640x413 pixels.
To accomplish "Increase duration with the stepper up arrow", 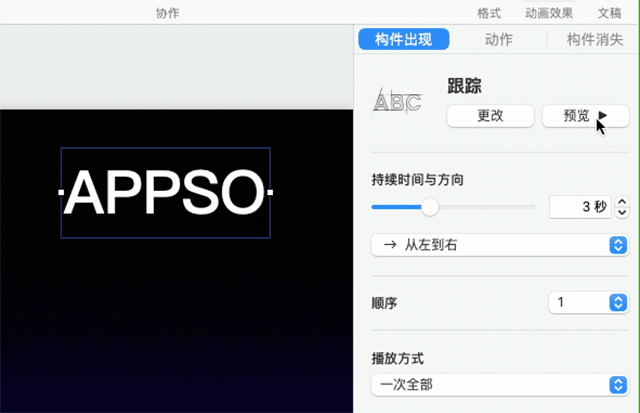I will coord(622,202).
